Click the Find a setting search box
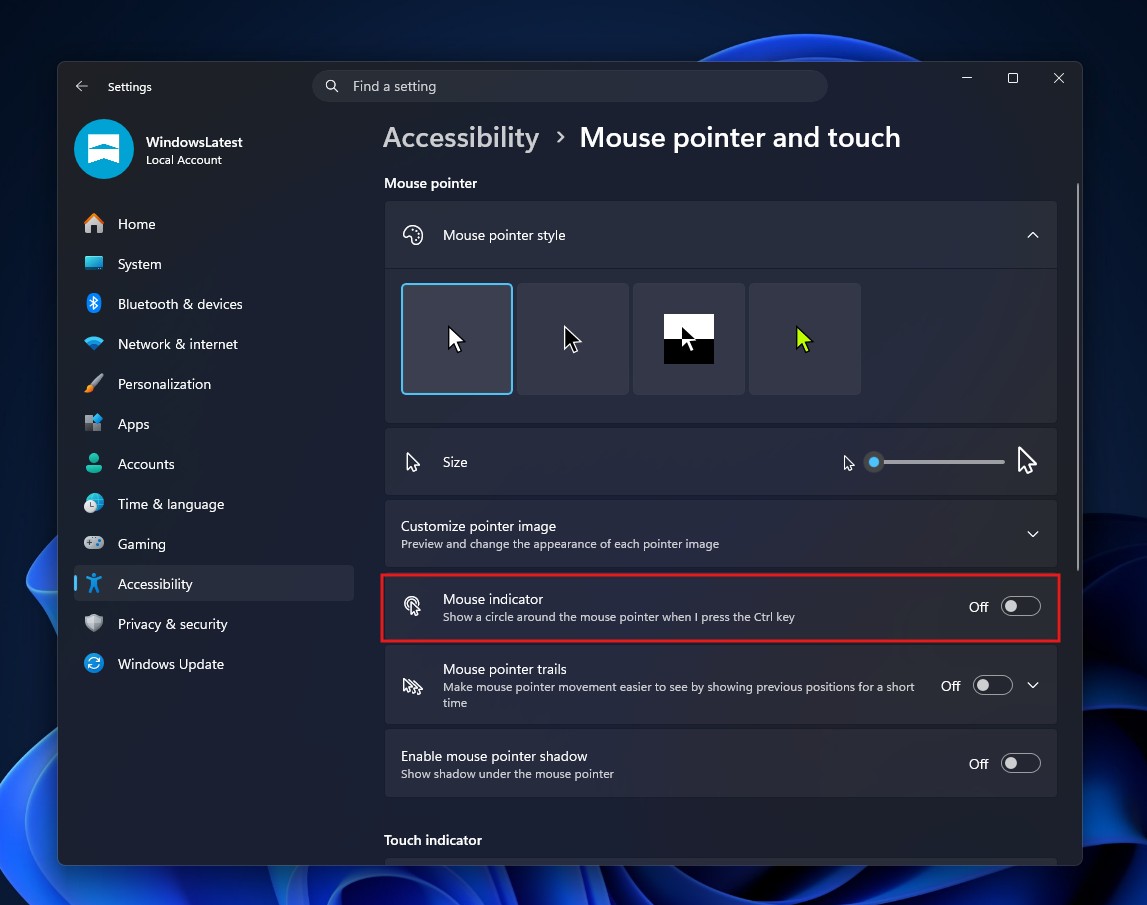This screenshot has height=905, width=1147. pyautogui.click(x=570, y=86)
